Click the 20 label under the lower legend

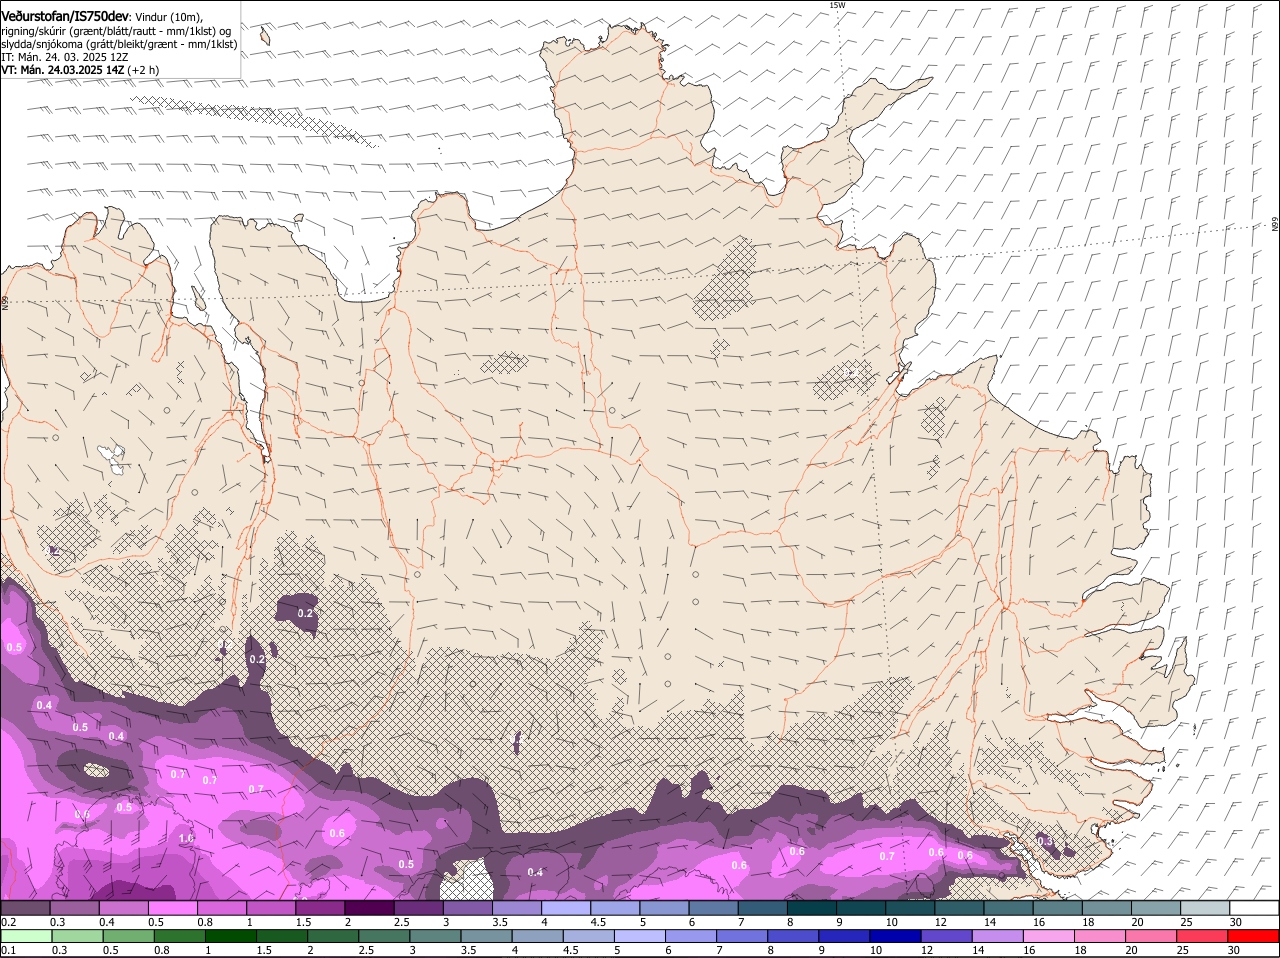point(1131,950)
